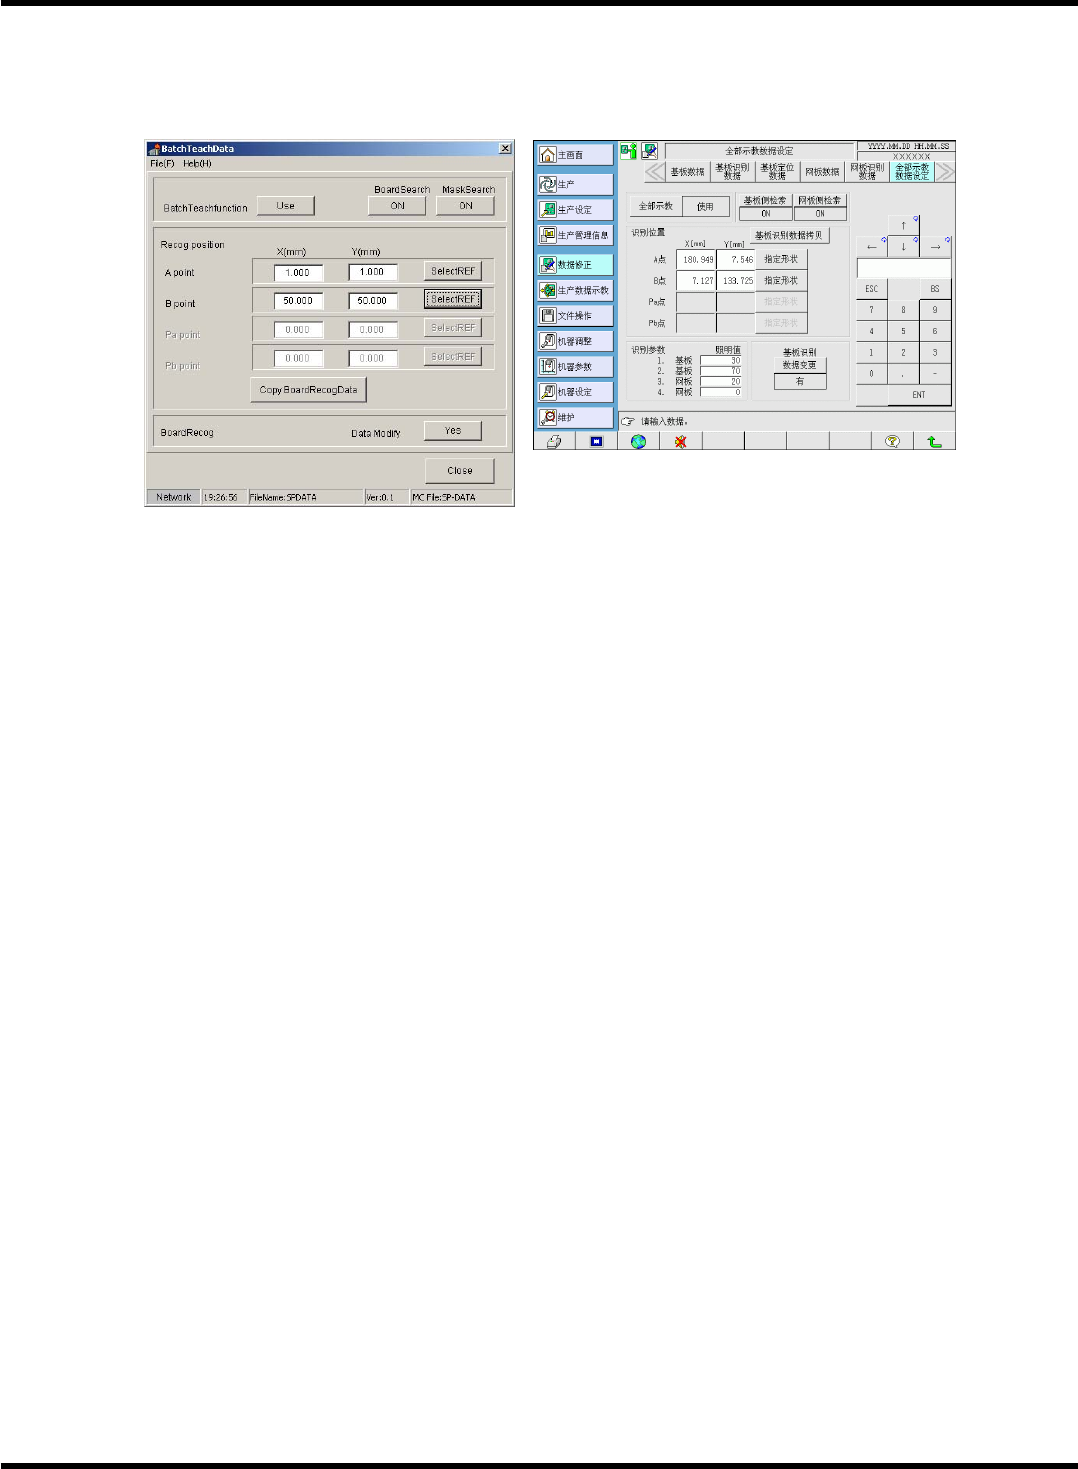Screen dimensions: 1078x1469
Task: Toggle 基板识别数据变更 有 button
Action: coord(800,381)
